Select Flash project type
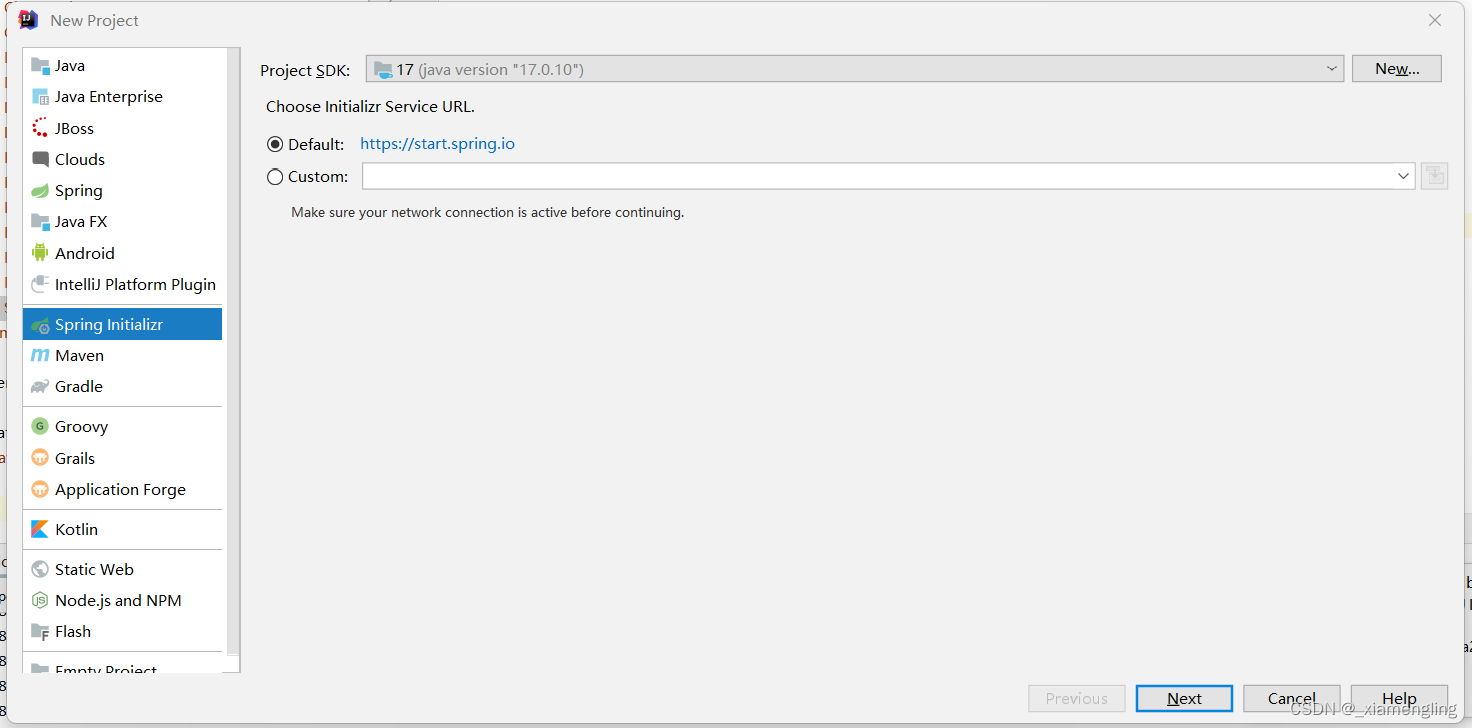This screenshot has height=728, width=1472. [122, 632]
